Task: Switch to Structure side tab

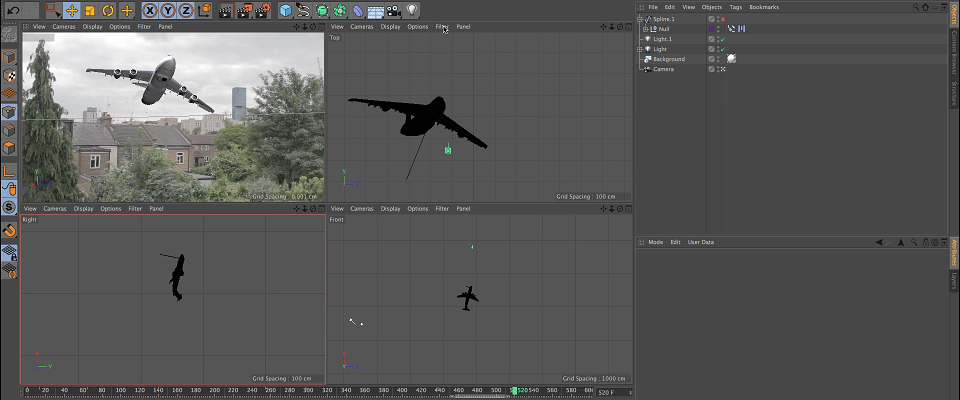Action: (953, 94)
